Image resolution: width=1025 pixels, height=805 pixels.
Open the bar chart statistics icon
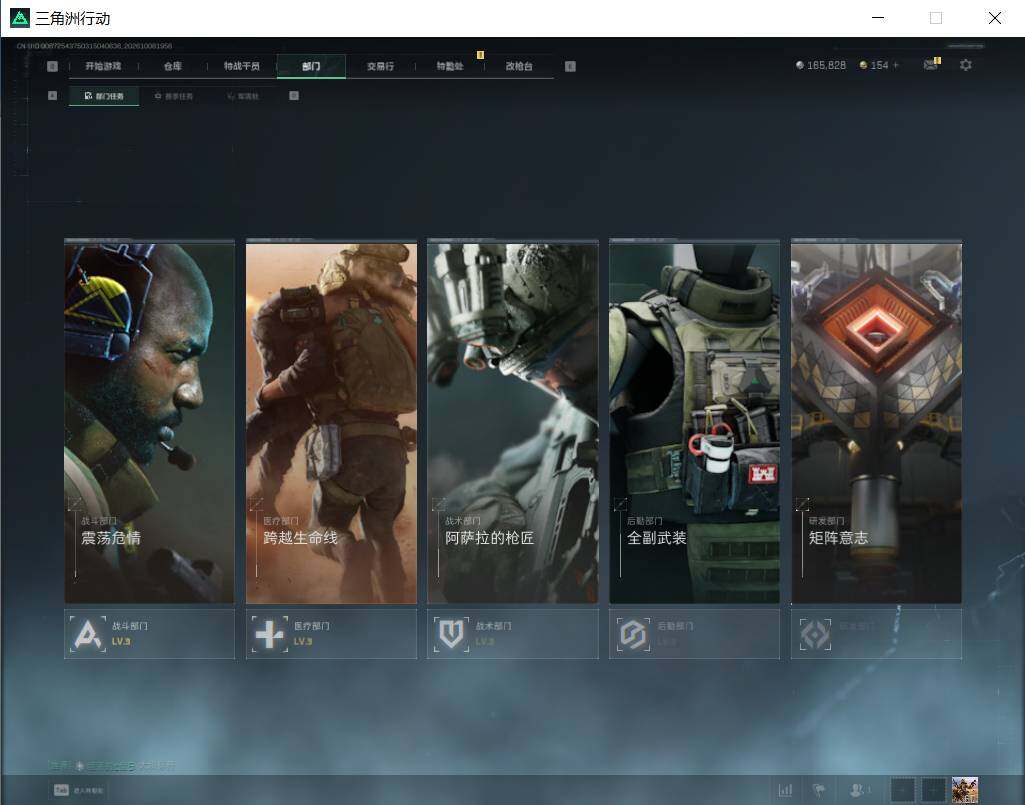click(x=785, y=790)
